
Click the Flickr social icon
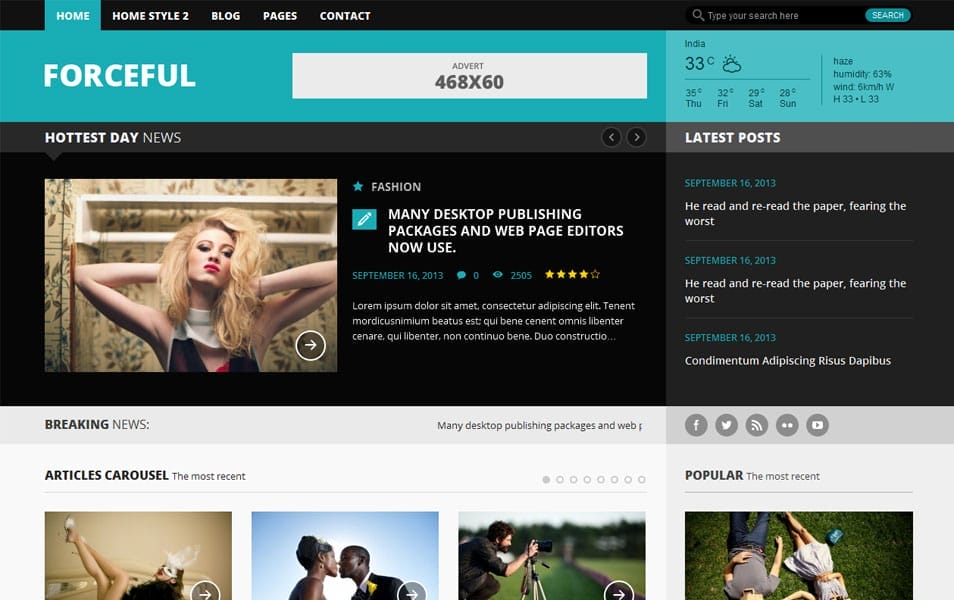(x=787, y=424)
